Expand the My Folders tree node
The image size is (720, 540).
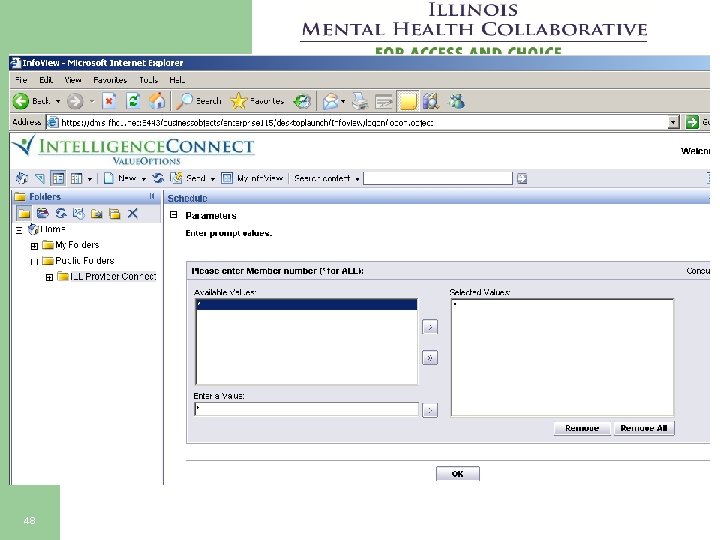tap(34, 246)
